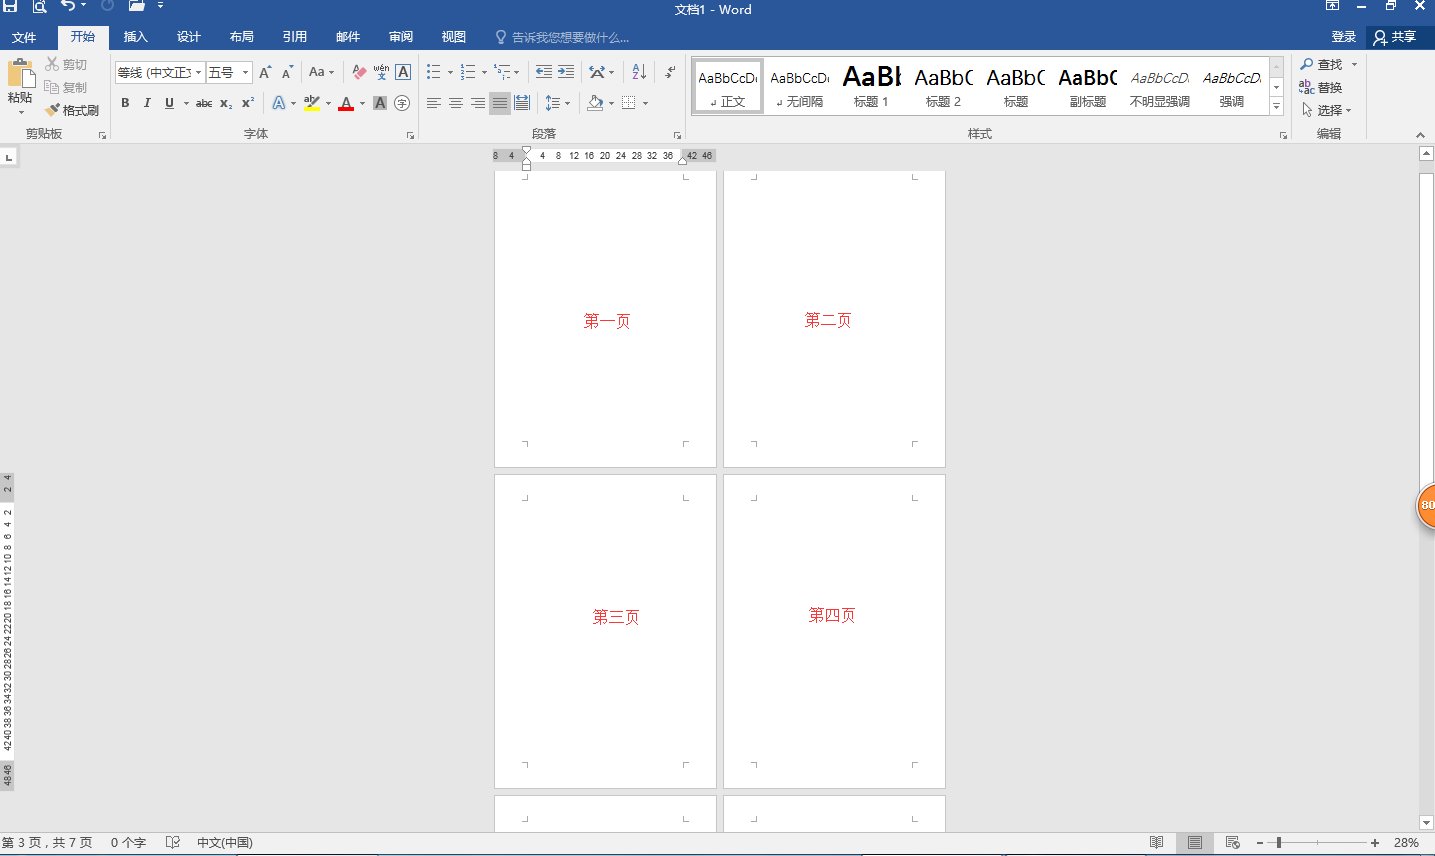
Task: Switch to the 插入 ribbon tab
Action: point(135,36)
